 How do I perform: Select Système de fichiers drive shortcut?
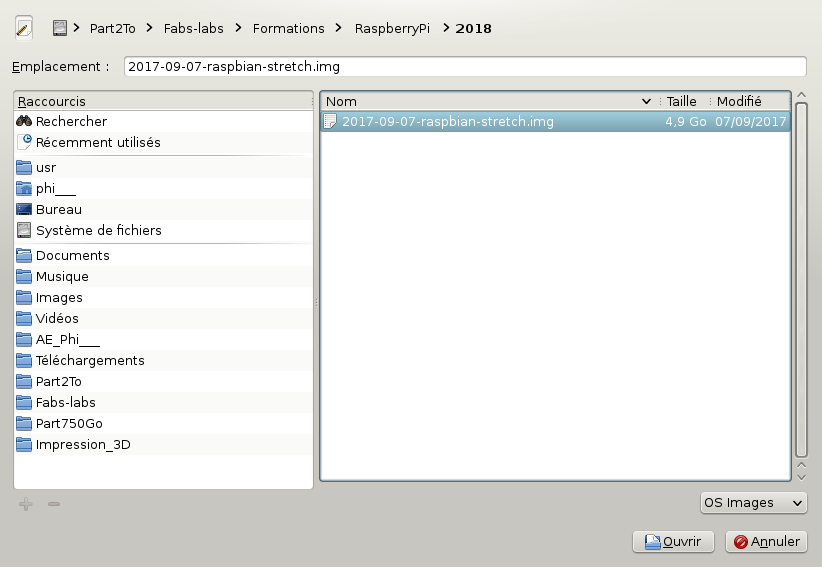[x=98, y=230]
